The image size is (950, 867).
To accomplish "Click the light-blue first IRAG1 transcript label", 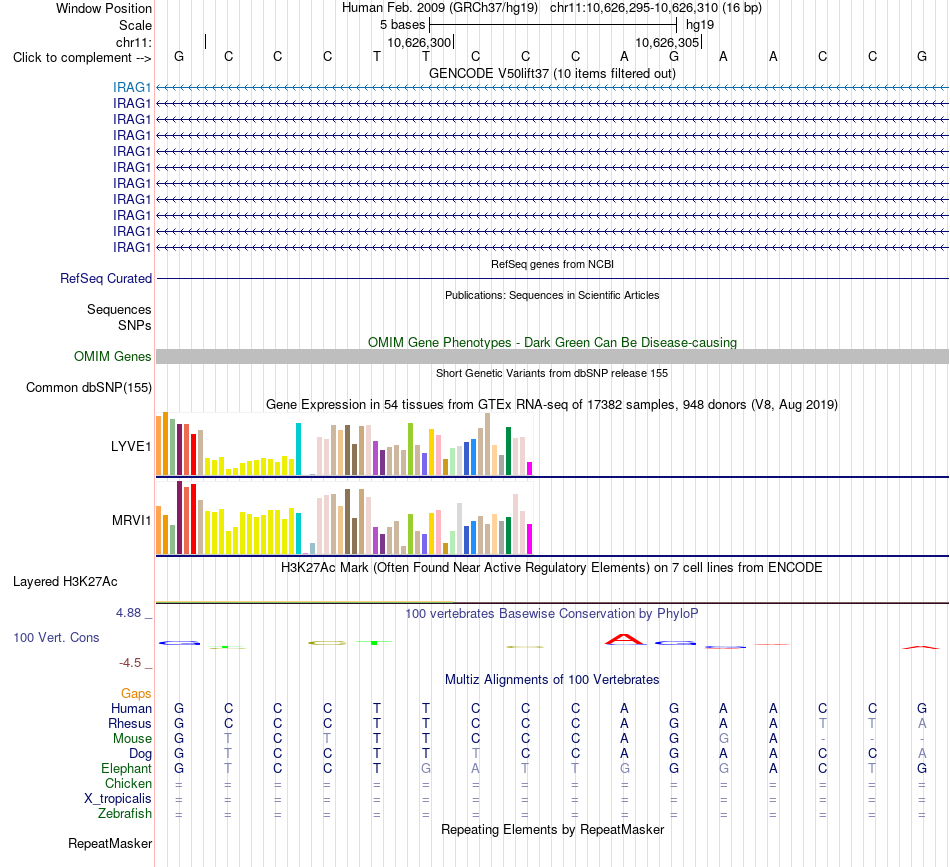I will pos(131,87).
